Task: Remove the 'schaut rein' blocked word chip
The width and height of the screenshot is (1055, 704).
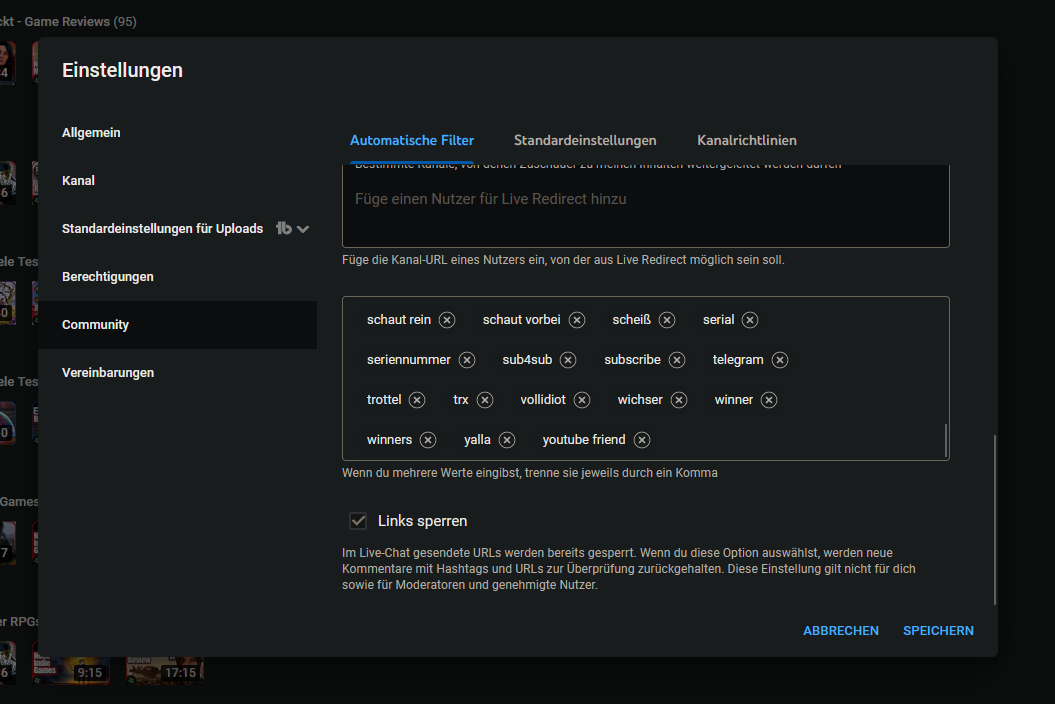Action: pos(447,320)
